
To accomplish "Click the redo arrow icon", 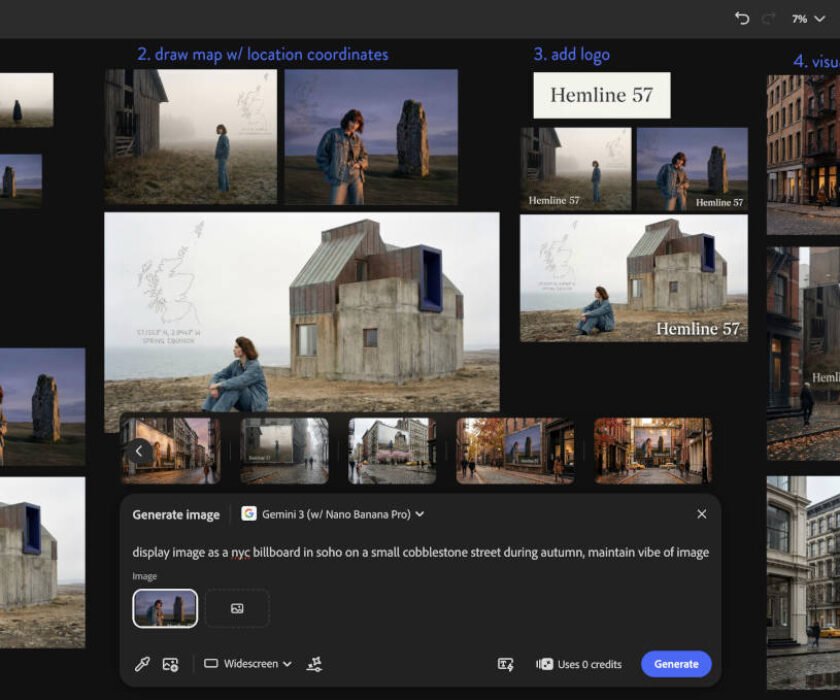I will [768, 18].
